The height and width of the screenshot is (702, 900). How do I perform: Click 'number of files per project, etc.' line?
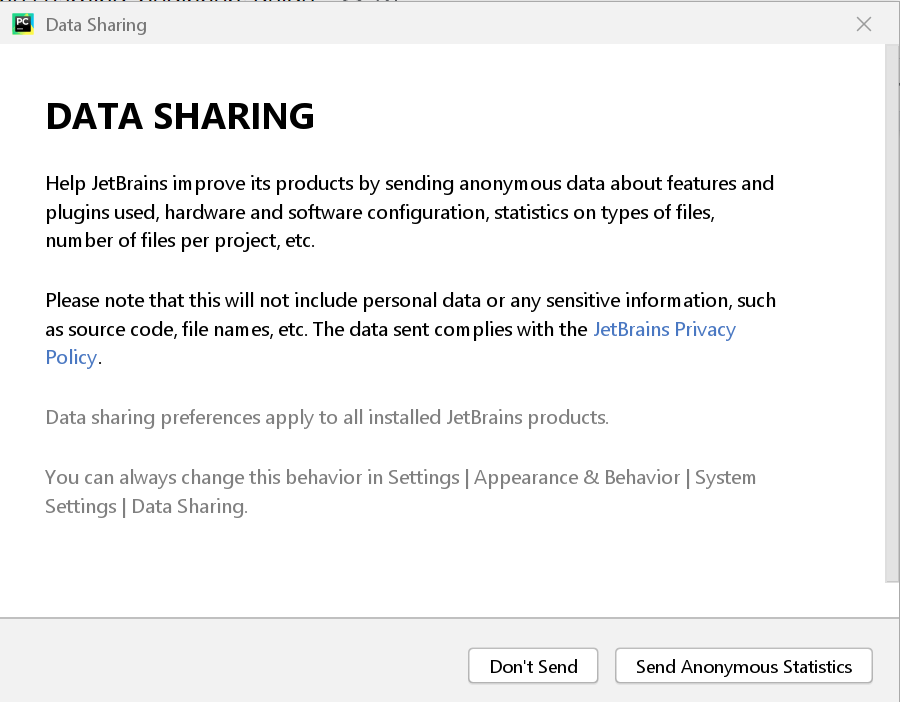tap(180, 241)
